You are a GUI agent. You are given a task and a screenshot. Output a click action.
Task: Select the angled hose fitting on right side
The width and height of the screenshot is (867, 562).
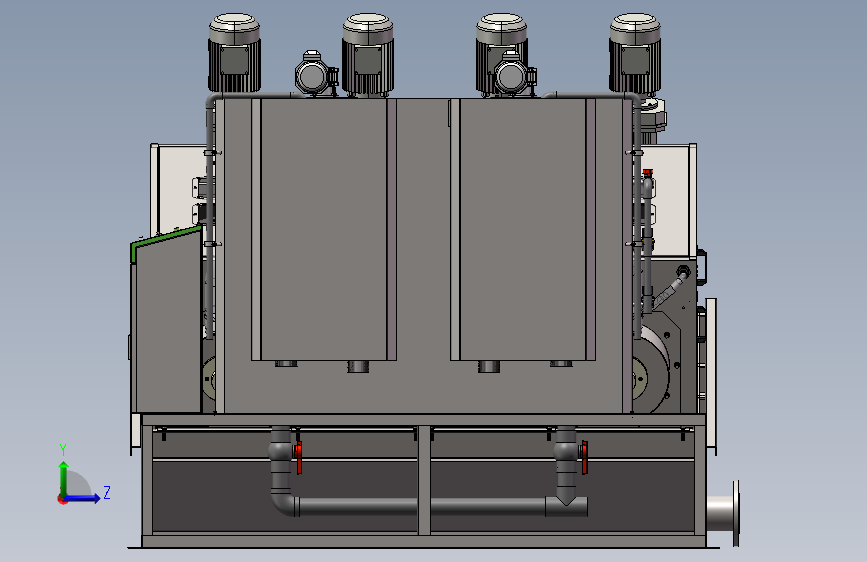pos(671,288)
